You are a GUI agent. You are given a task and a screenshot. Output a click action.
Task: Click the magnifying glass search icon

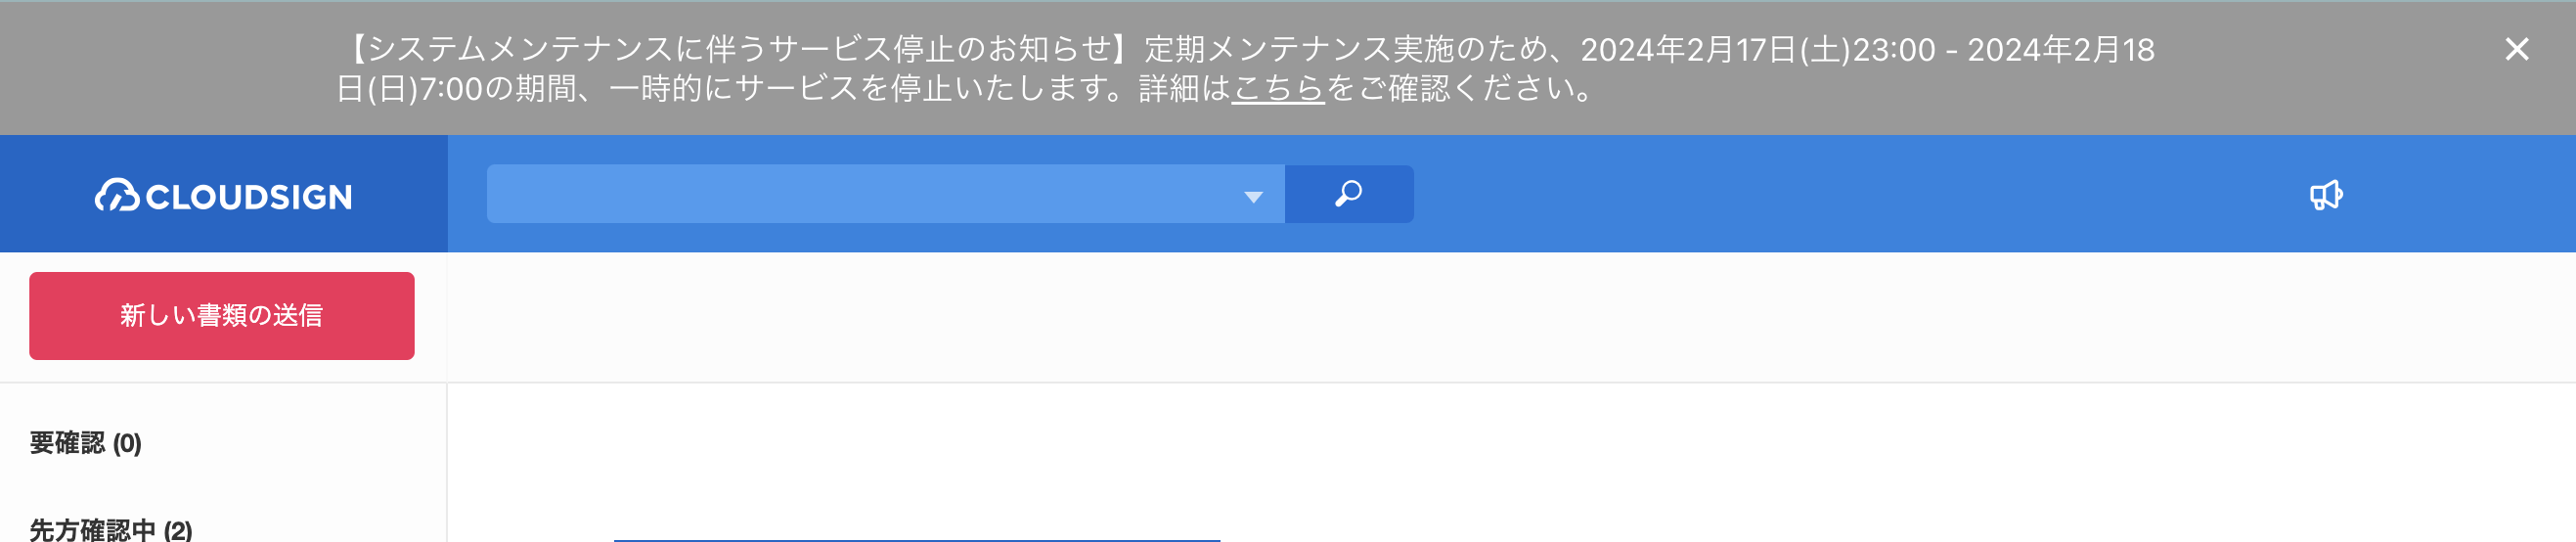pyautogui.click(x=1348, y=193)
